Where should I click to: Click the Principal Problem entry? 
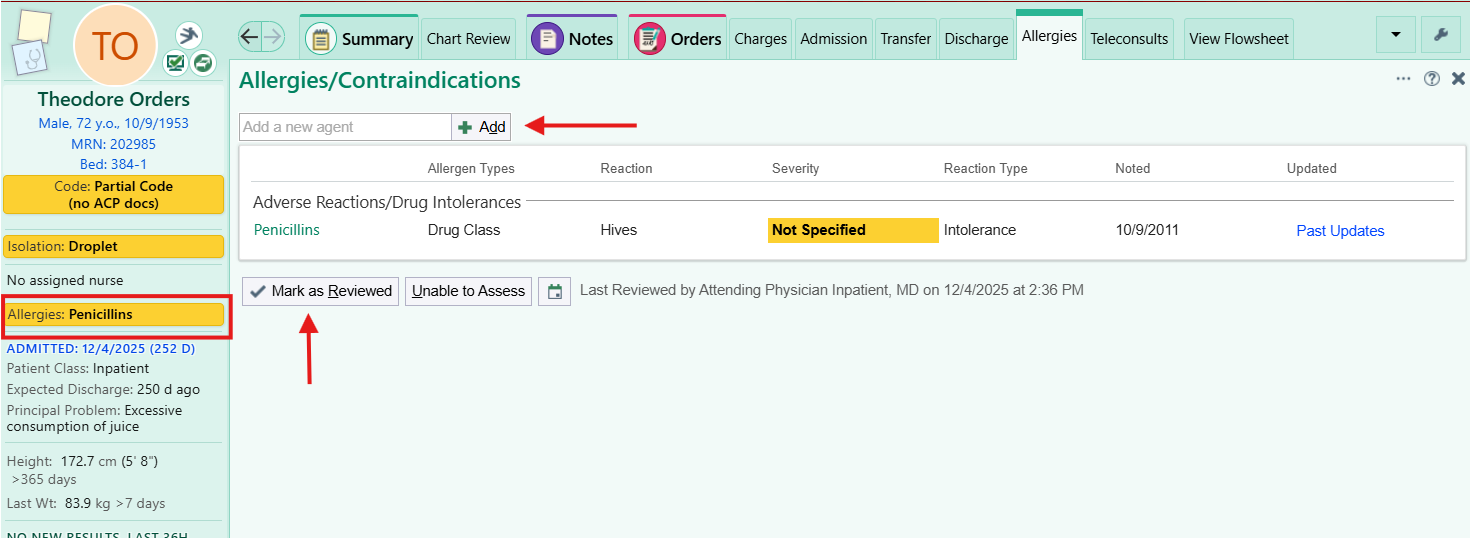coord(95,418)
